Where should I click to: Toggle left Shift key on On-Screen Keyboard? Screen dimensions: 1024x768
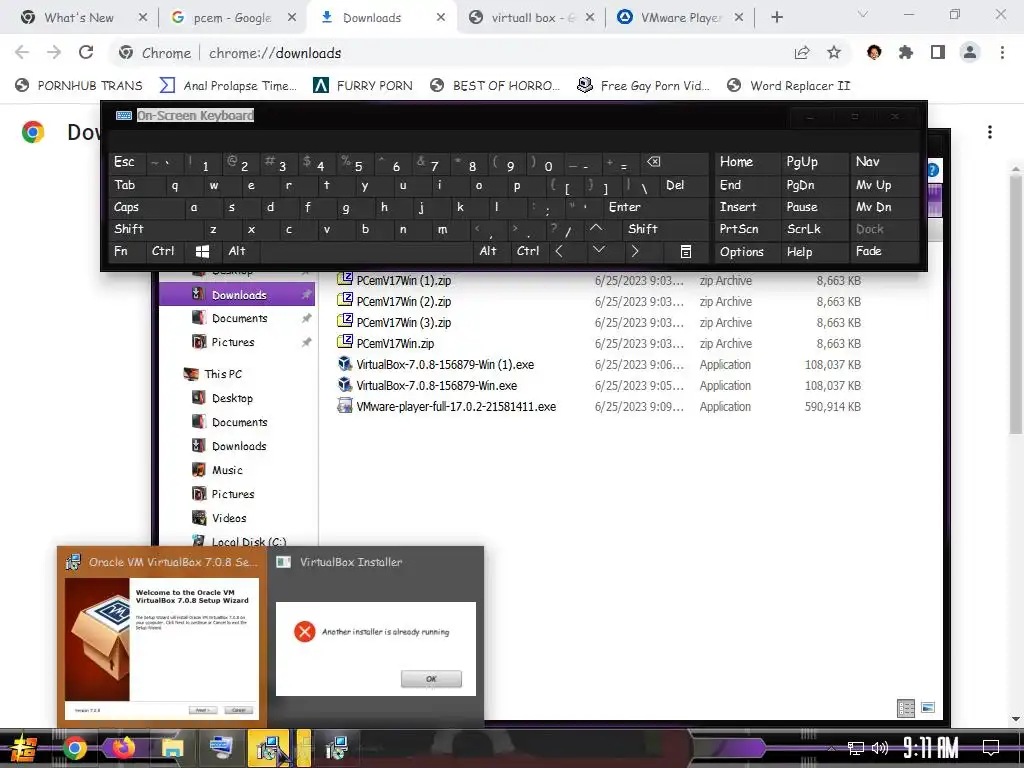(155, 229)
